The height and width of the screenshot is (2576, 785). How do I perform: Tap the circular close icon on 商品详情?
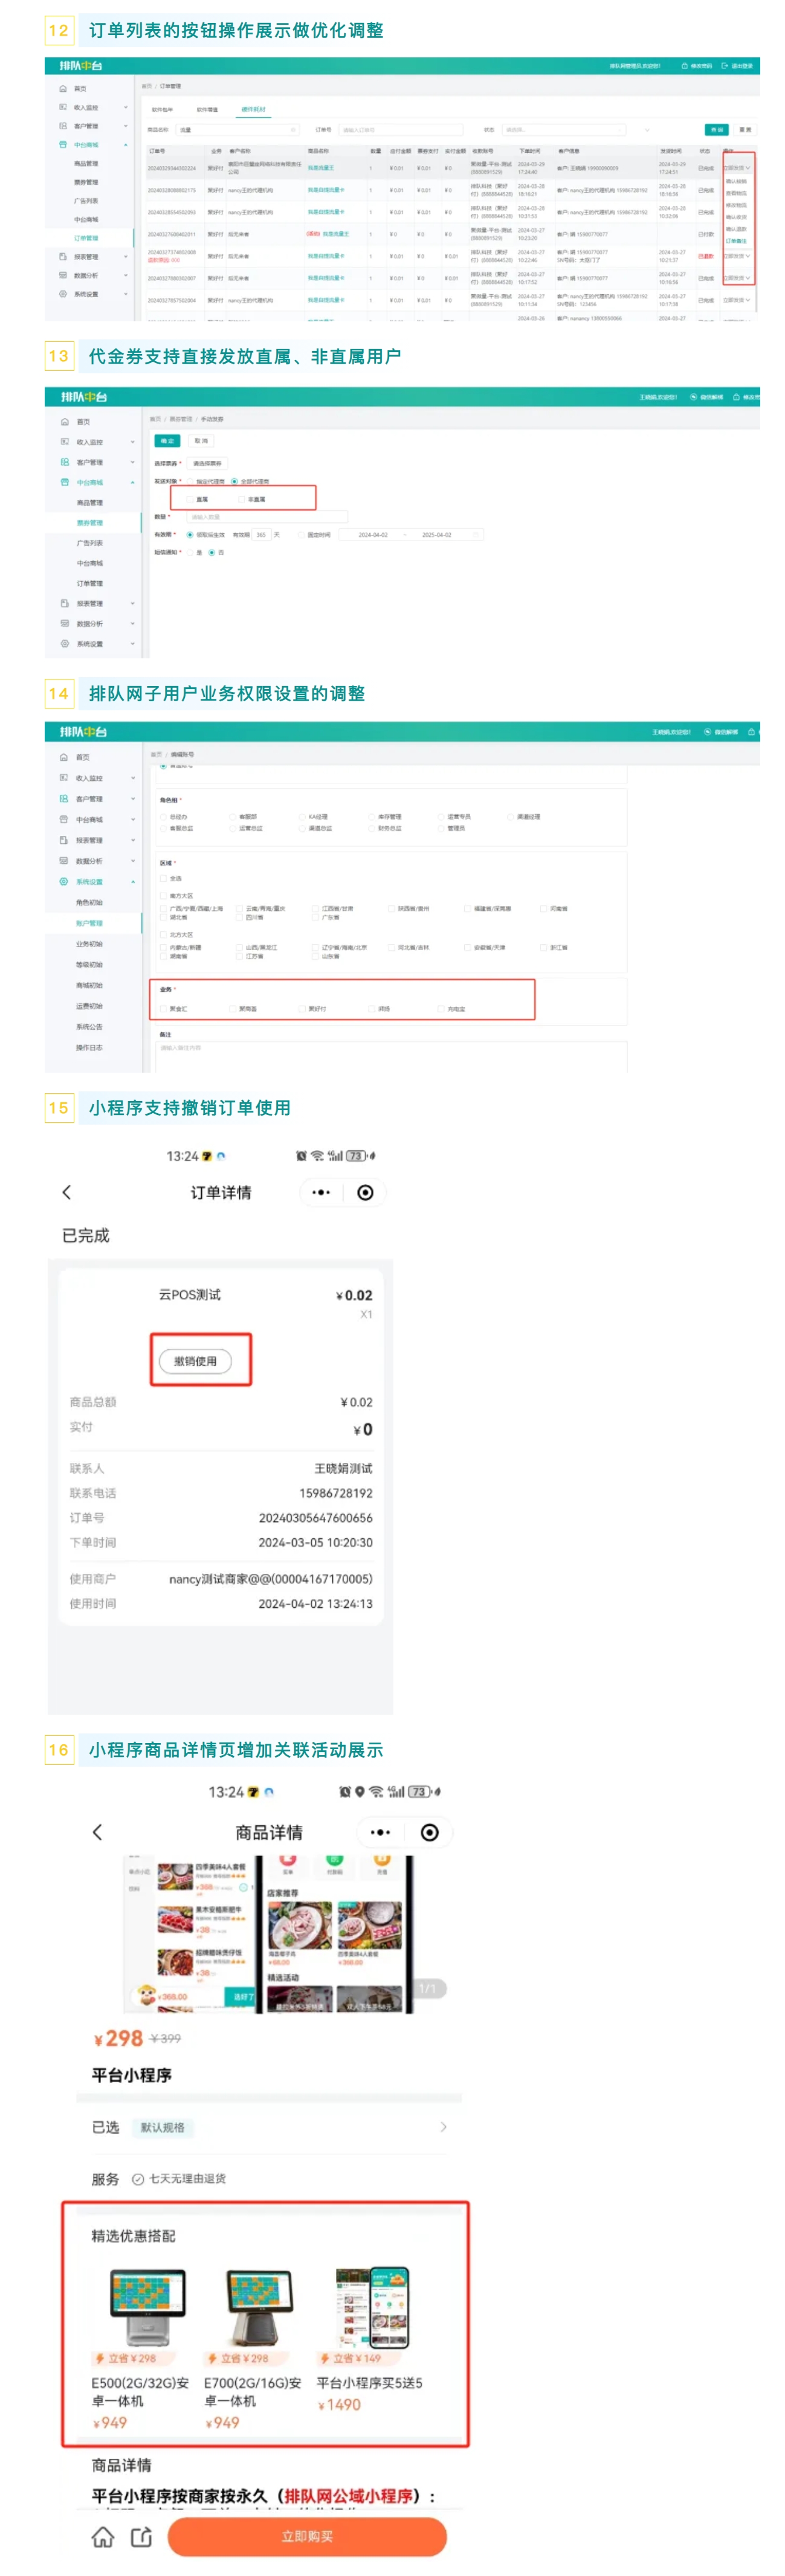[429, 1832]
